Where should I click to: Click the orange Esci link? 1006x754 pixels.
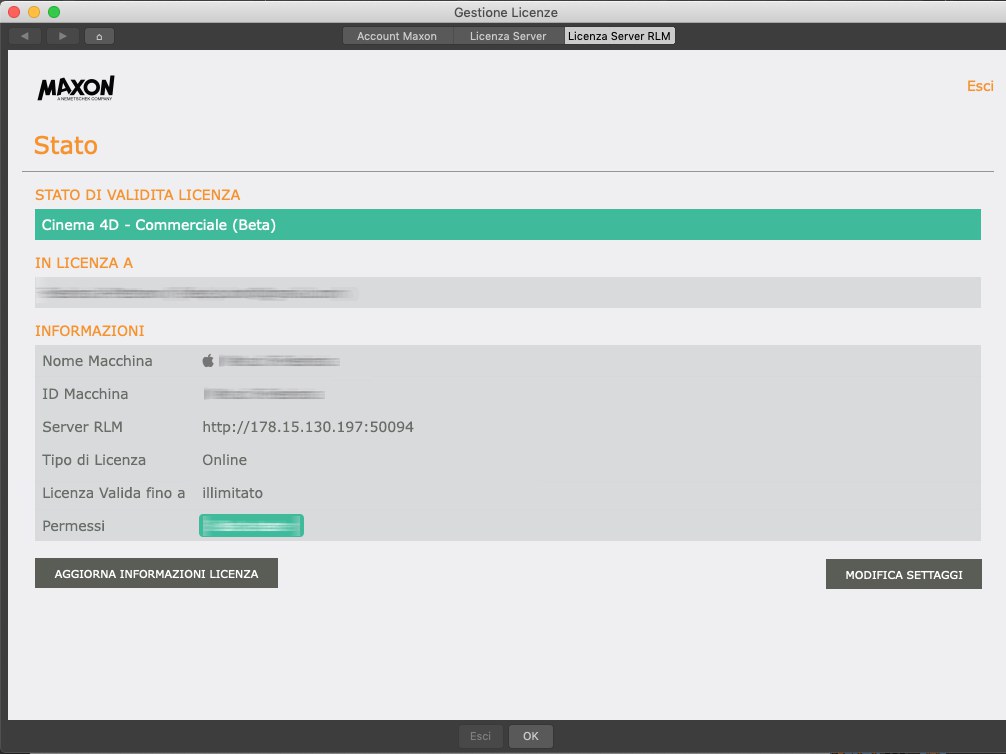(980, 86)
